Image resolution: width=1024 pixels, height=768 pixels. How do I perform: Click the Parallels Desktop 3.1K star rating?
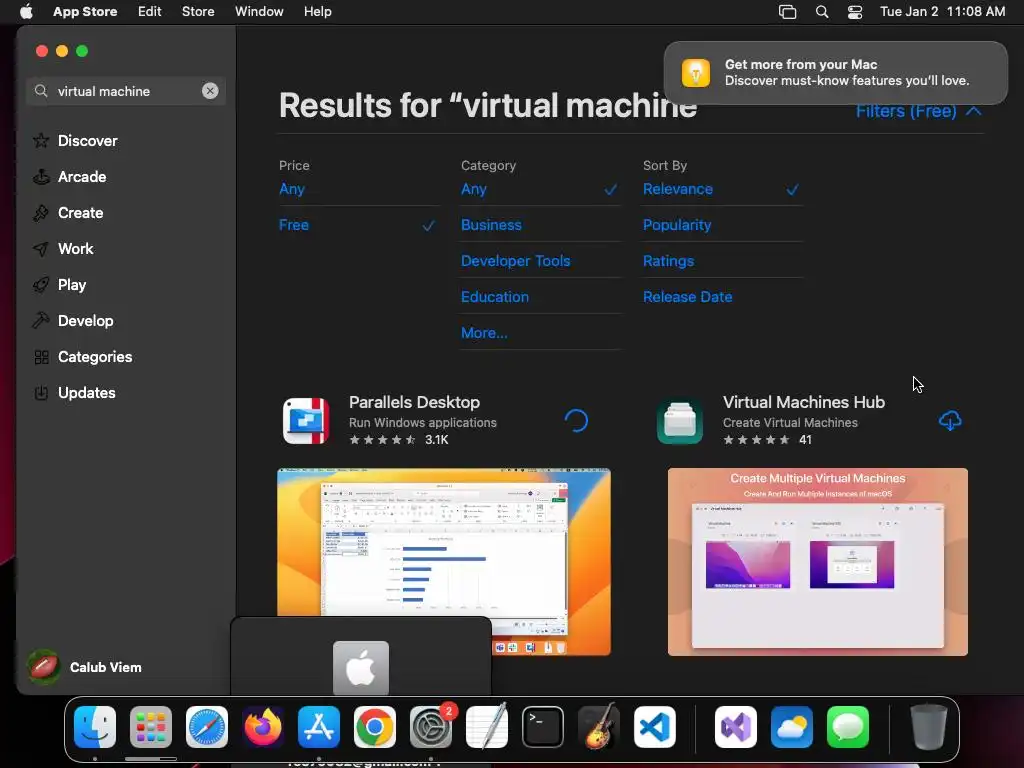398,440
